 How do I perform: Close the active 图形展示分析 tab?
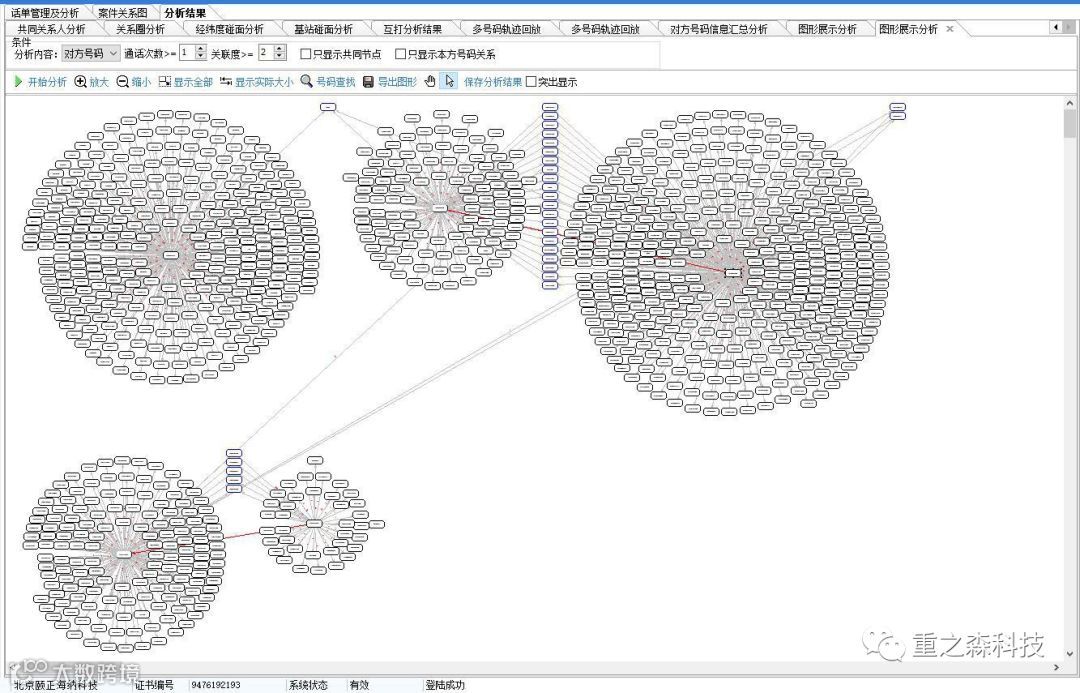tap(951, 29)
